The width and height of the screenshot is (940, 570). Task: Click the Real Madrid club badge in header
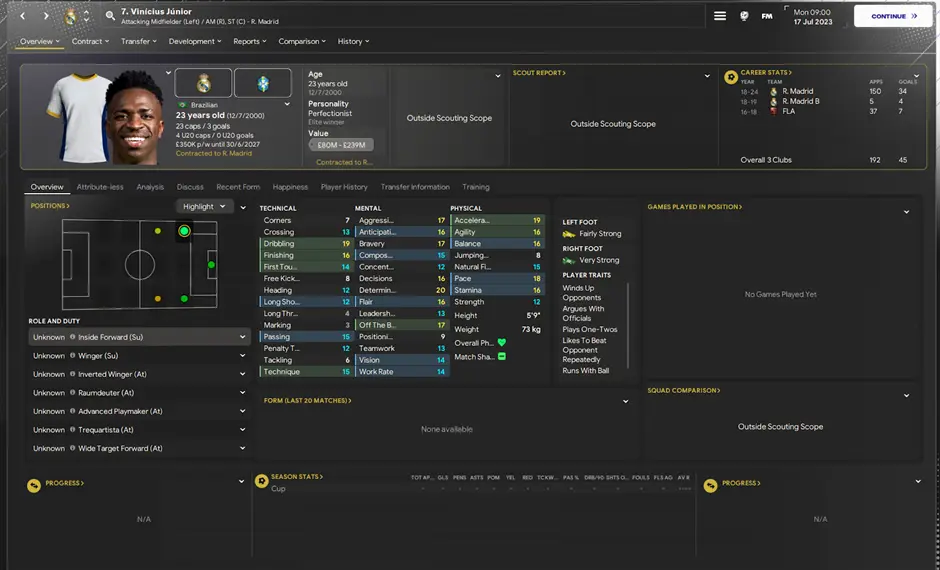pyautogui.click(x=71, y=17)
